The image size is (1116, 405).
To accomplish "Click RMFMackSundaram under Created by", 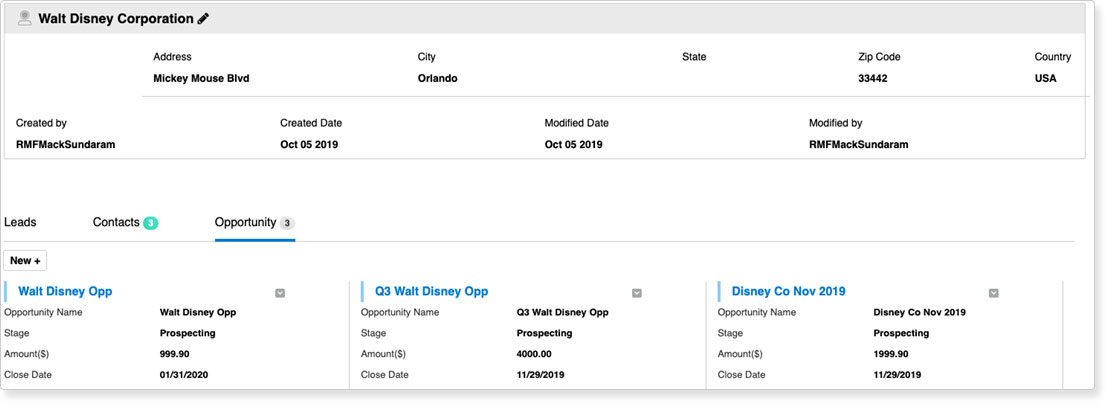I will pyautogui.click(x=65, y=144).
